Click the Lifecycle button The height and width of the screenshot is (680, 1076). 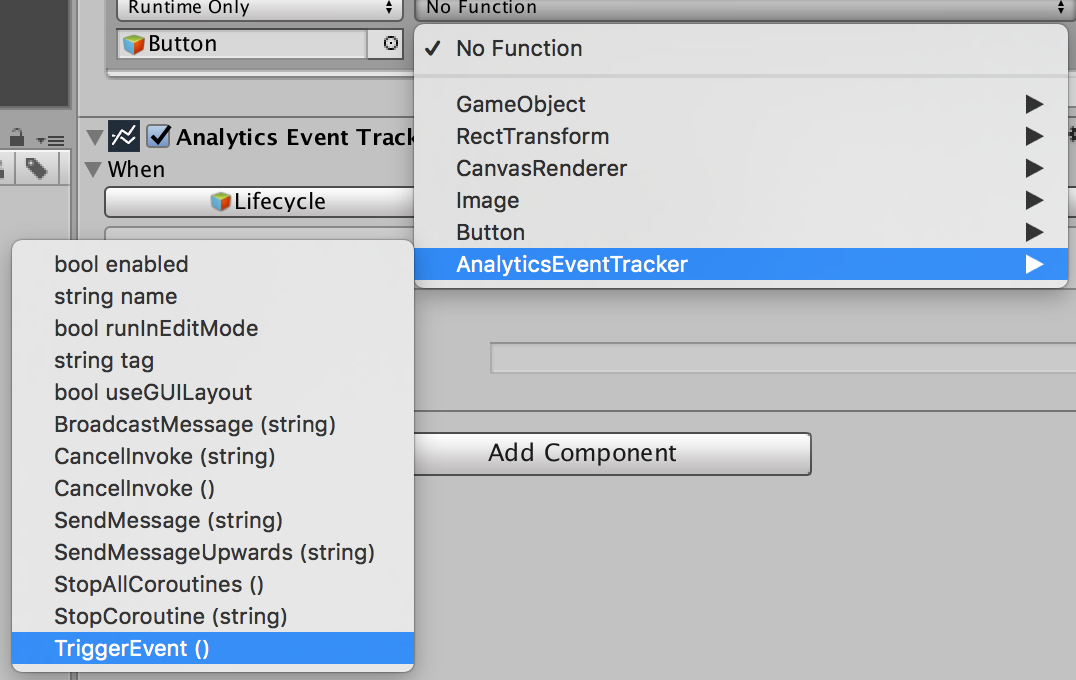259,202
